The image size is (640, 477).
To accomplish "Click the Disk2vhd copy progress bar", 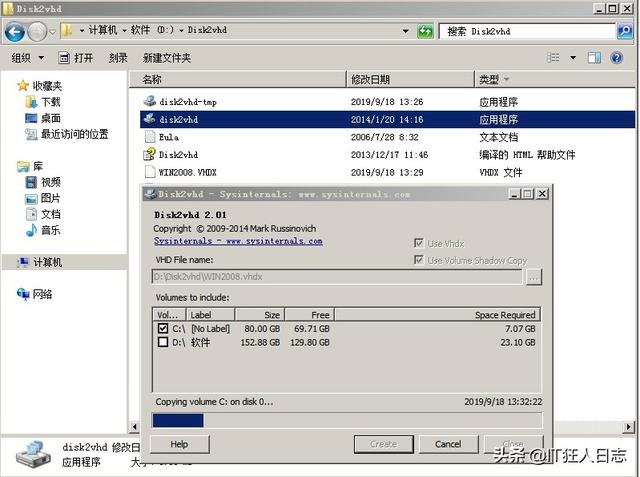I will click(347, 420).
